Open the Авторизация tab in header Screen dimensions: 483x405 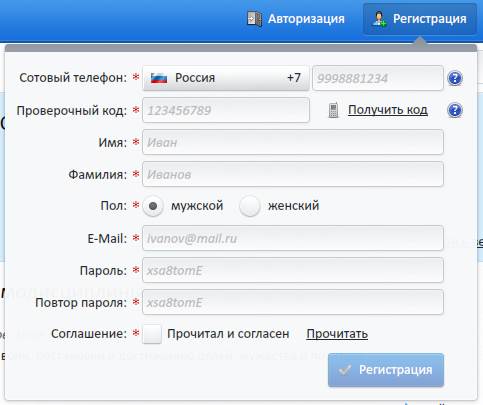click(295, 19)
